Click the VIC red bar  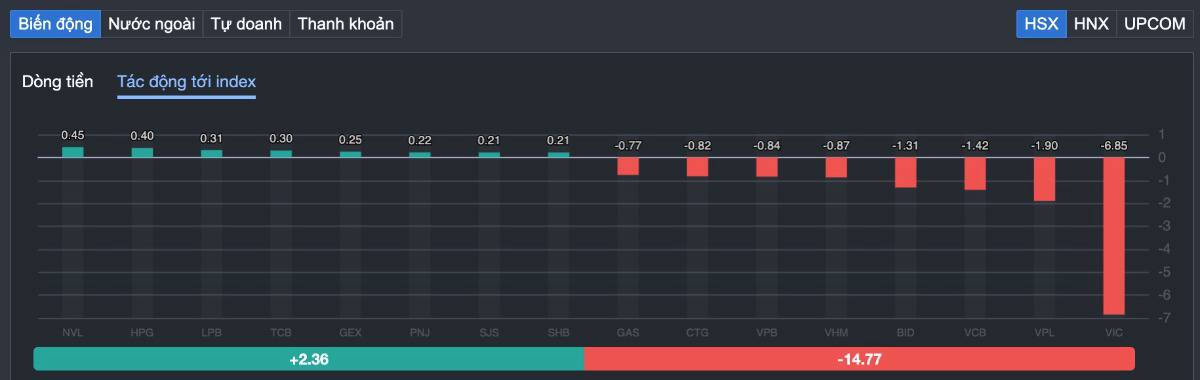(x=1114, y=236)
